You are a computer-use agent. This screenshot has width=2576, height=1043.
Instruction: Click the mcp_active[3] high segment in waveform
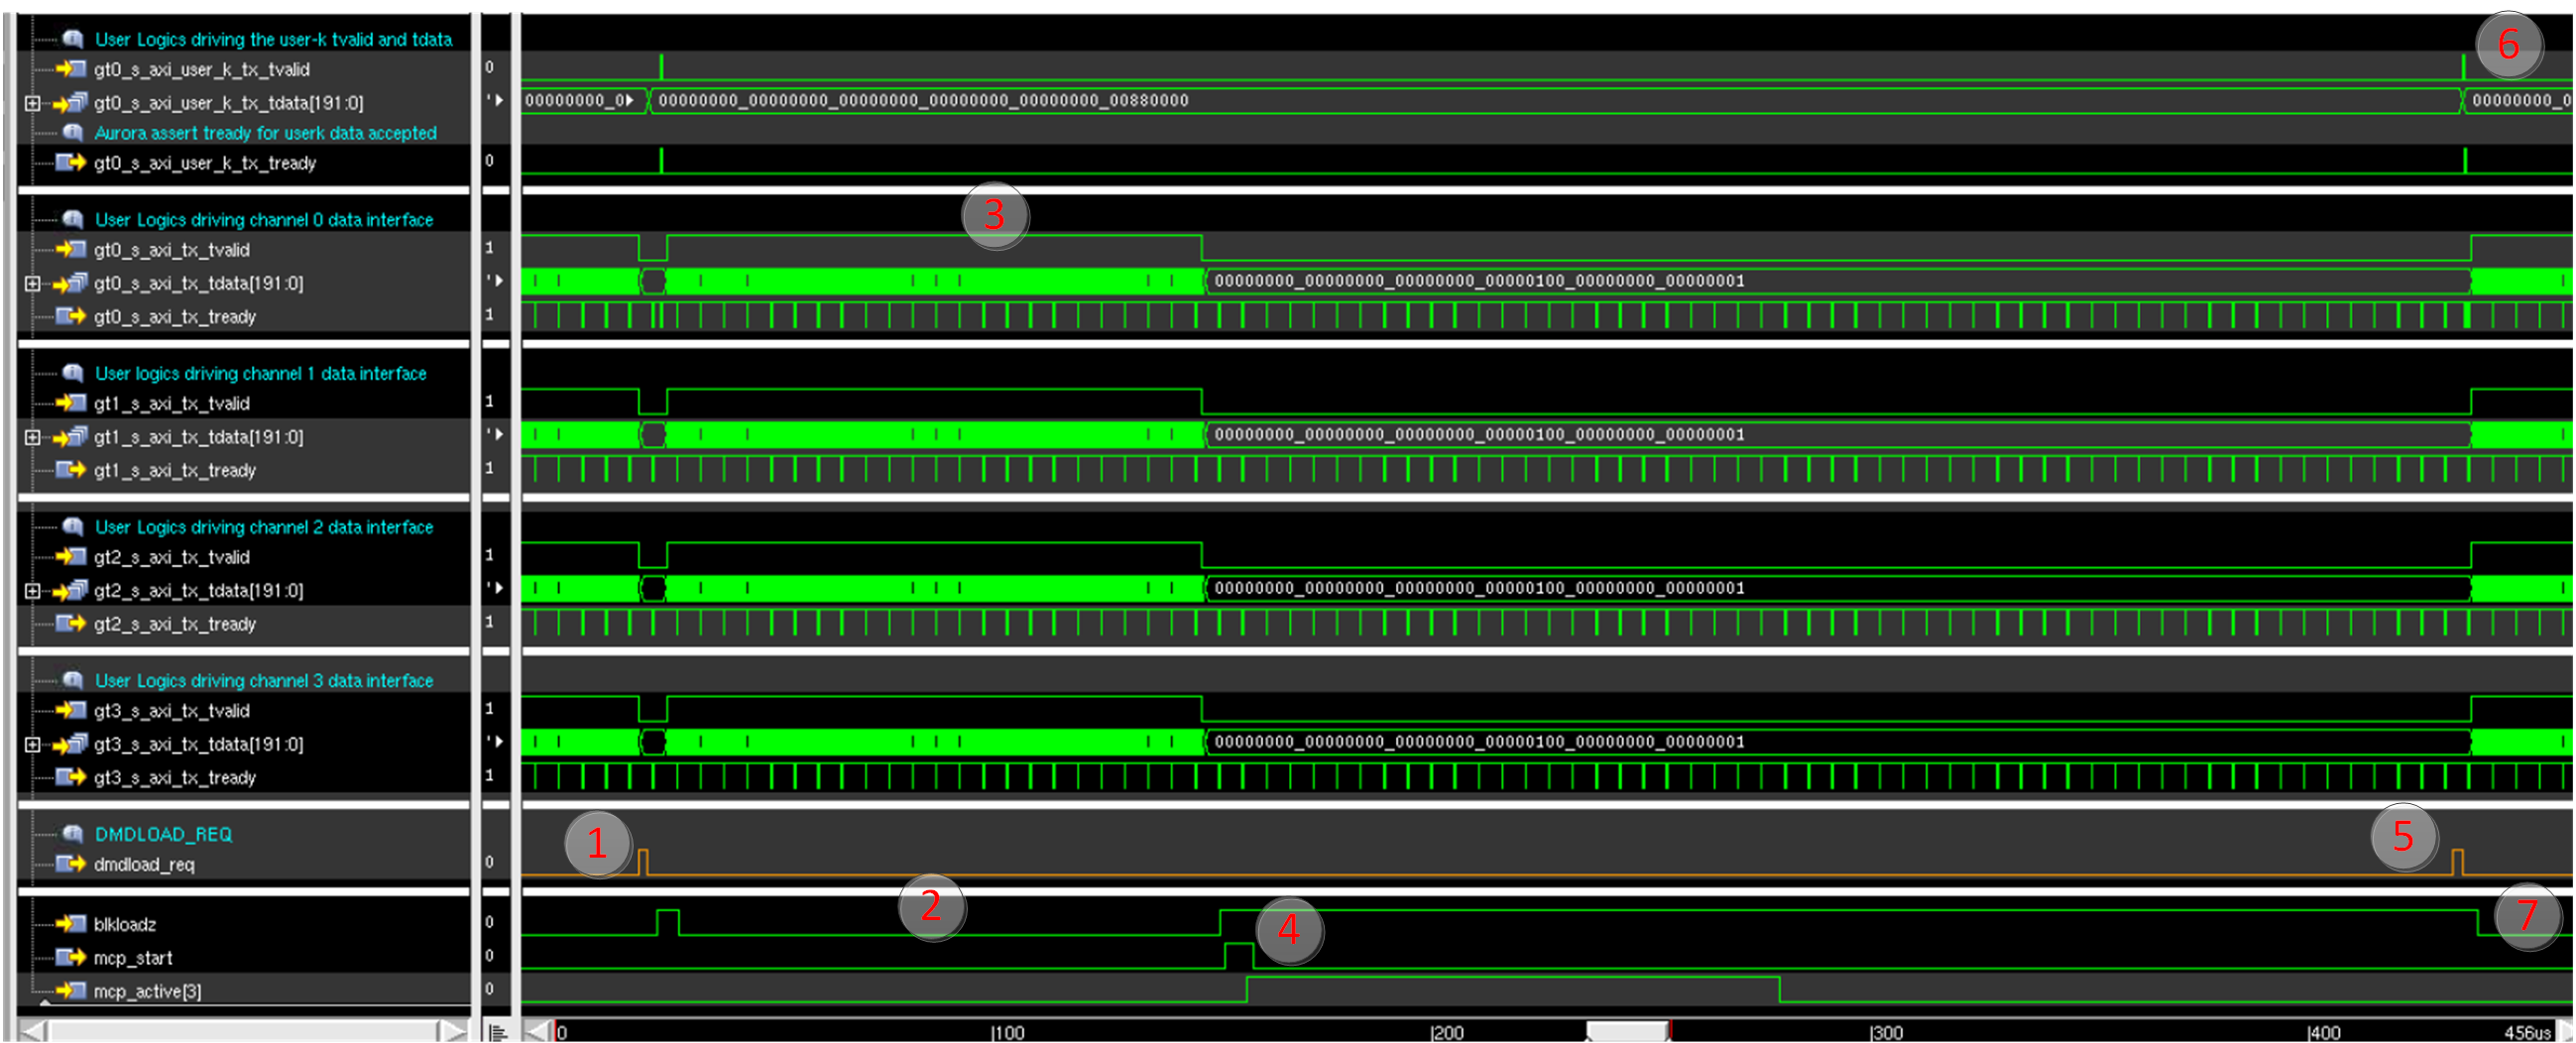coord(1513,989)
